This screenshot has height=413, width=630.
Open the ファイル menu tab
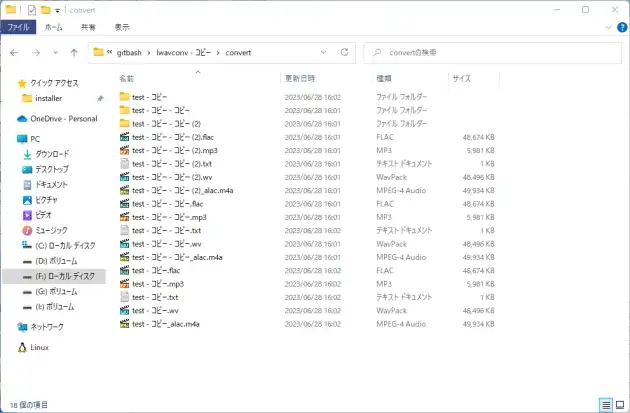point(18,28)
